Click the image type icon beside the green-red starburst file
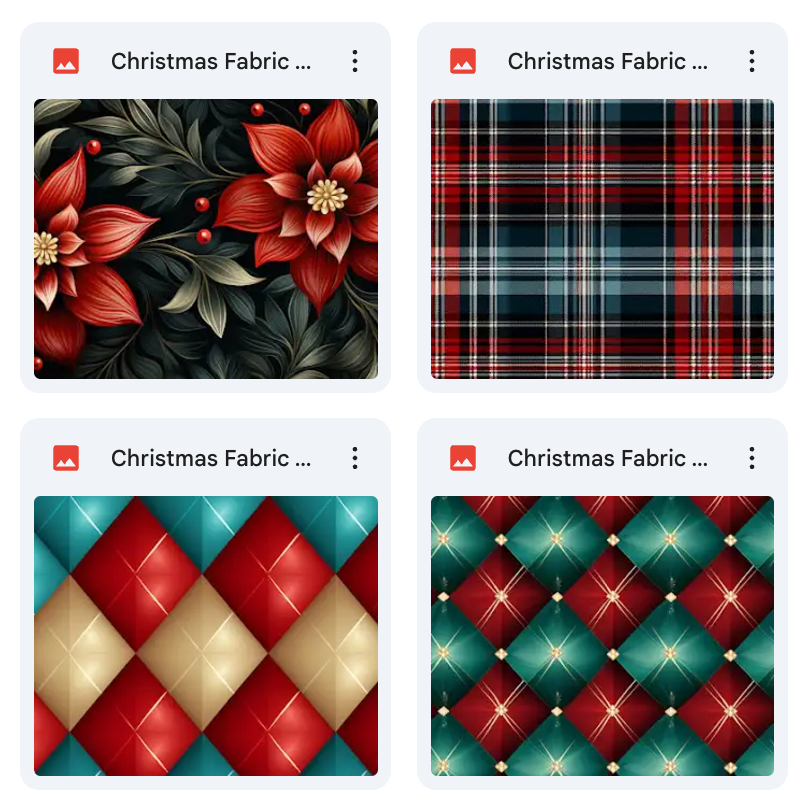 pos(462,458)
